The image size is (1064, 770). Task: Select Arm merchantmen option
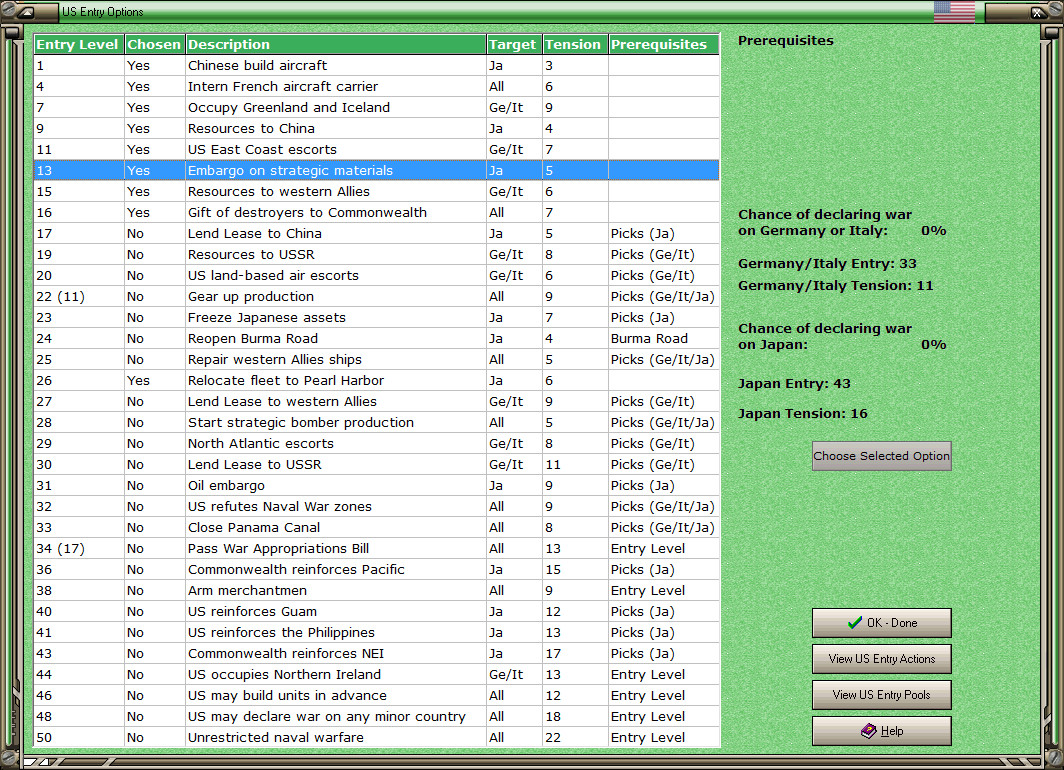click(x=377, y=591)
